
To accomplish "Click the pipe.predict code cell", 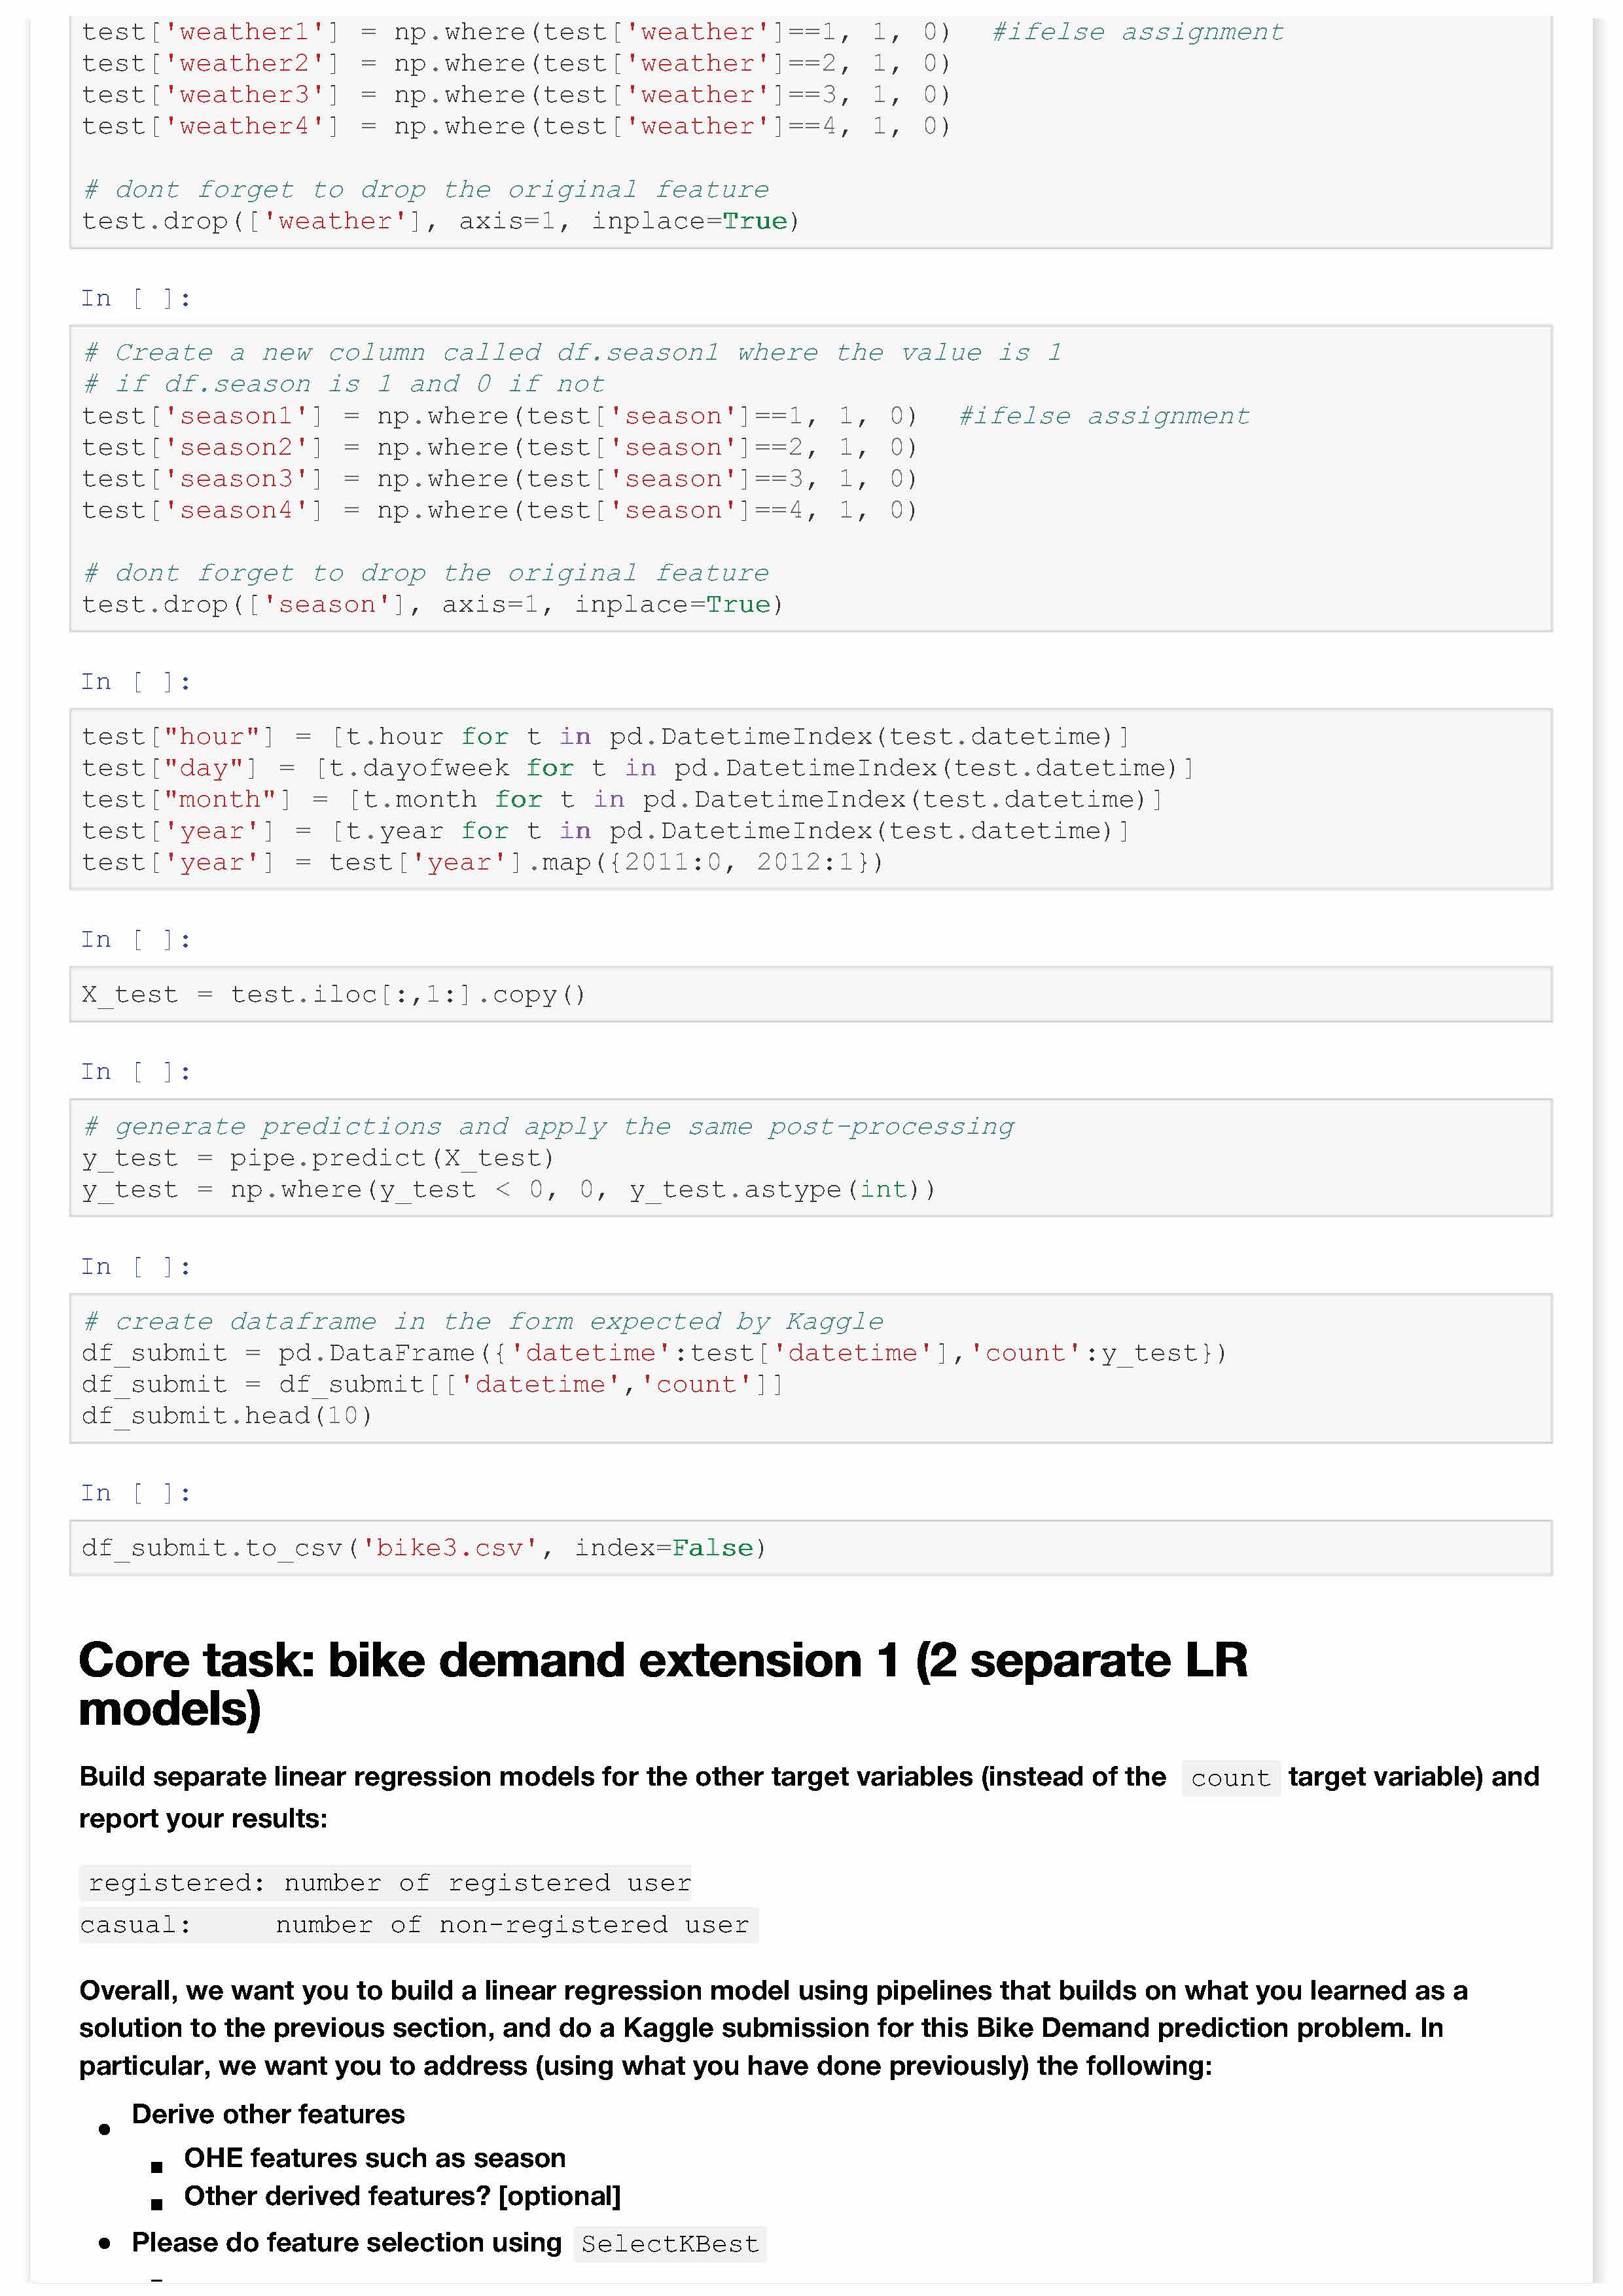I will pyautogui.click(x=810, y=1158).
